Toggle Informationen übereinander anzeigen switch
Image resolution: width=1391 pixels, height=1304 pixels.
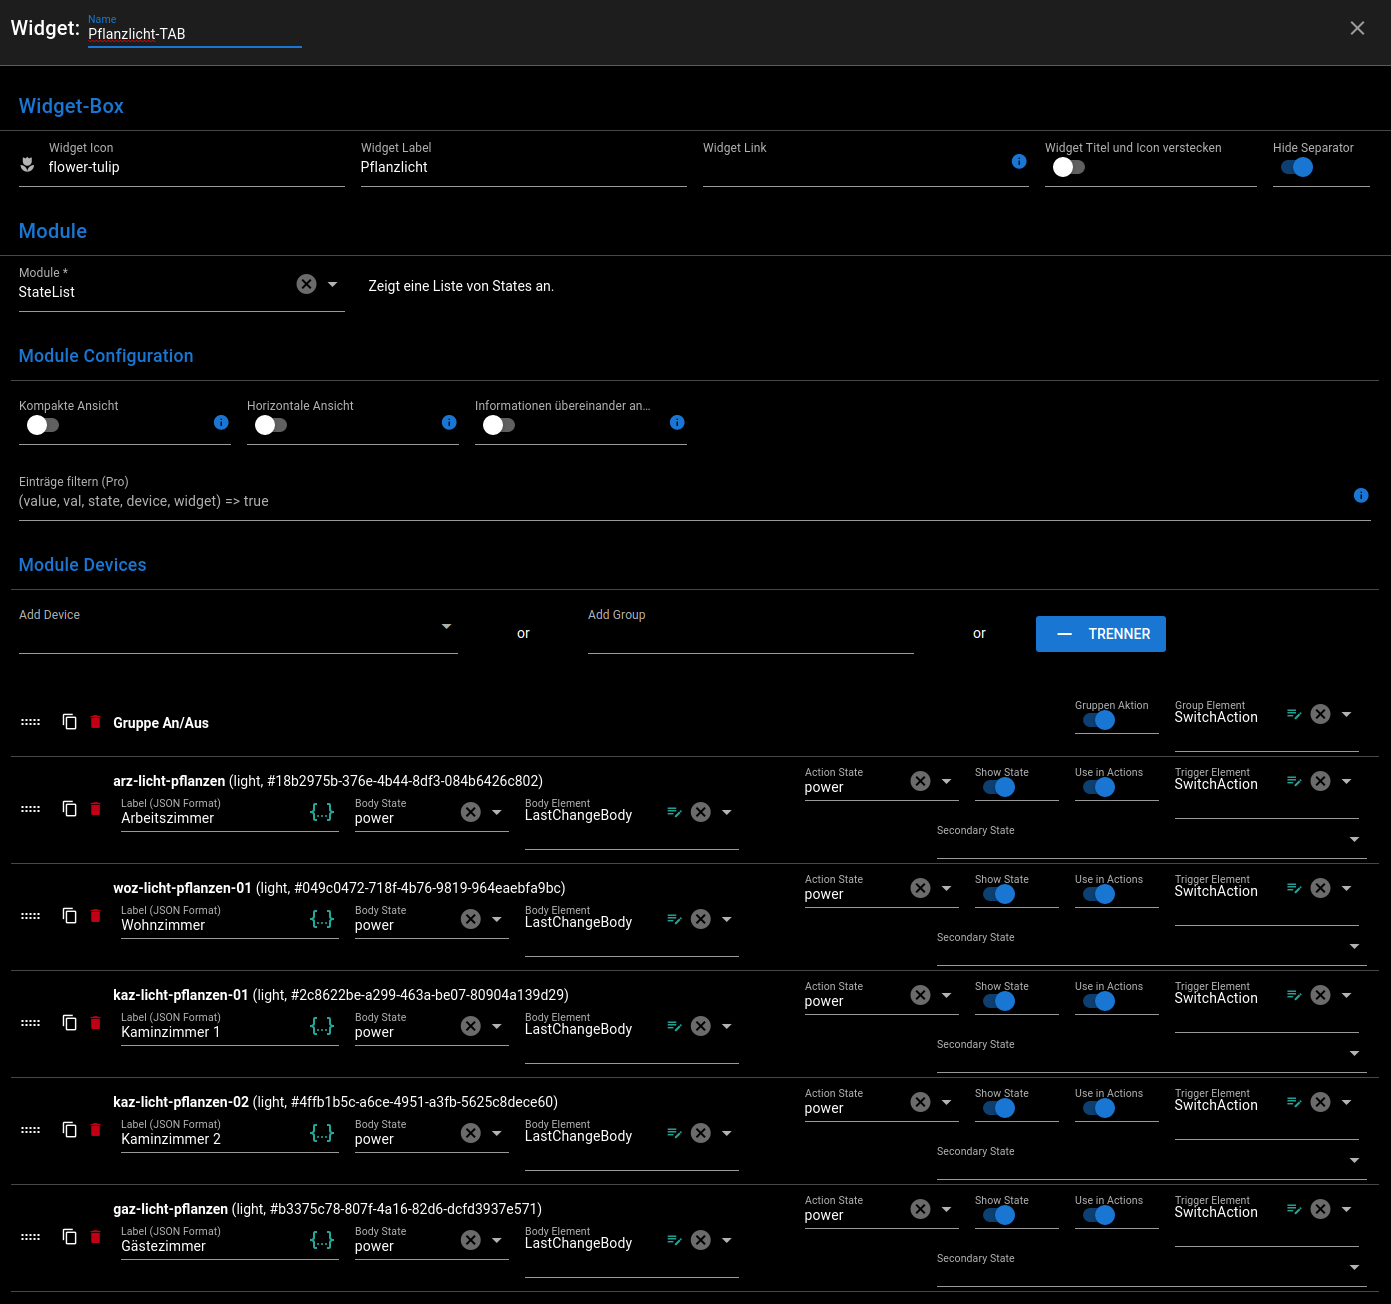point(498,425)
